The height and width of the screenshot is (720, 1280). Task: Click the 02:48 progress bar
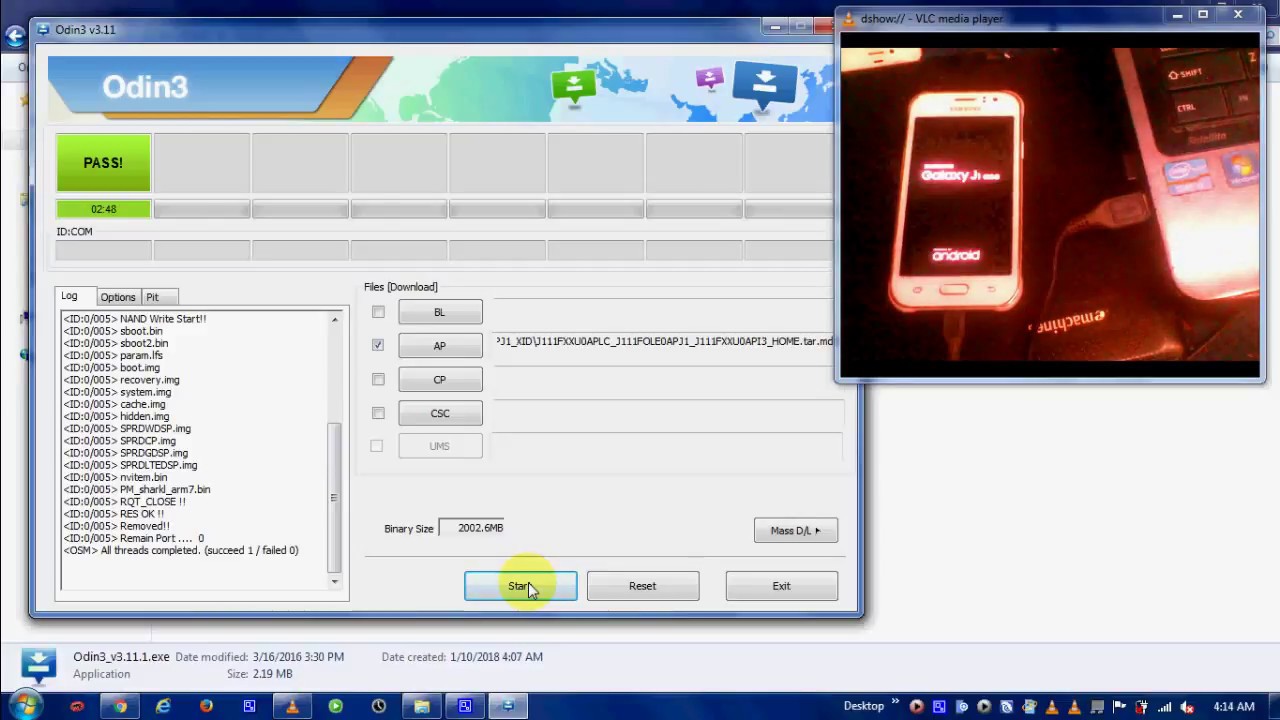point(104,209)
